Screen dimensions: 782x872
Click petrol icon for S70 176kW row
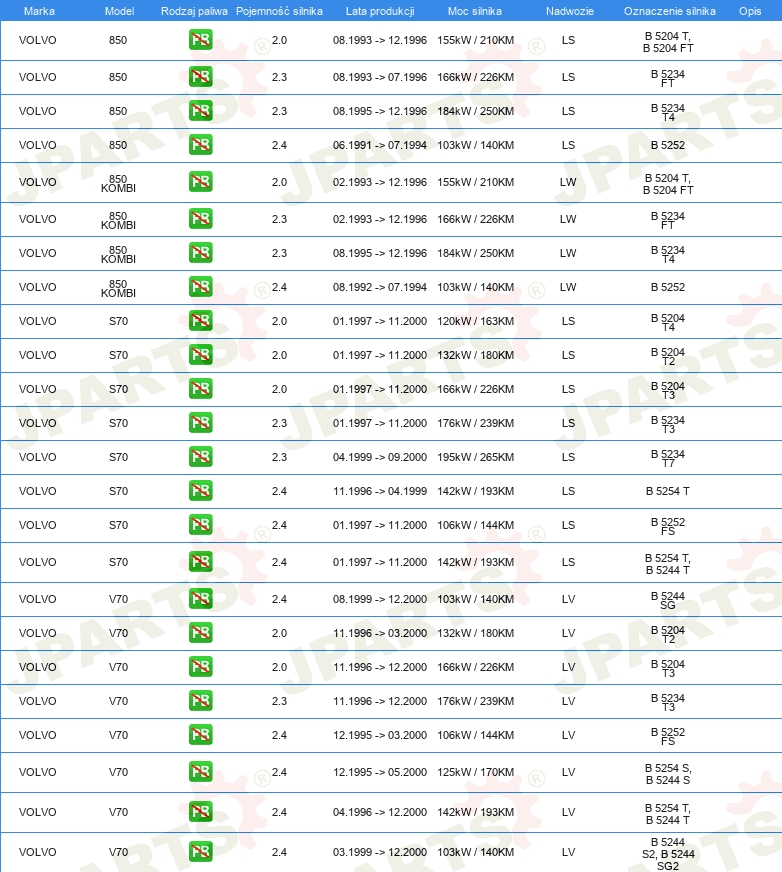pyautogui.click(x=200, y=423)
